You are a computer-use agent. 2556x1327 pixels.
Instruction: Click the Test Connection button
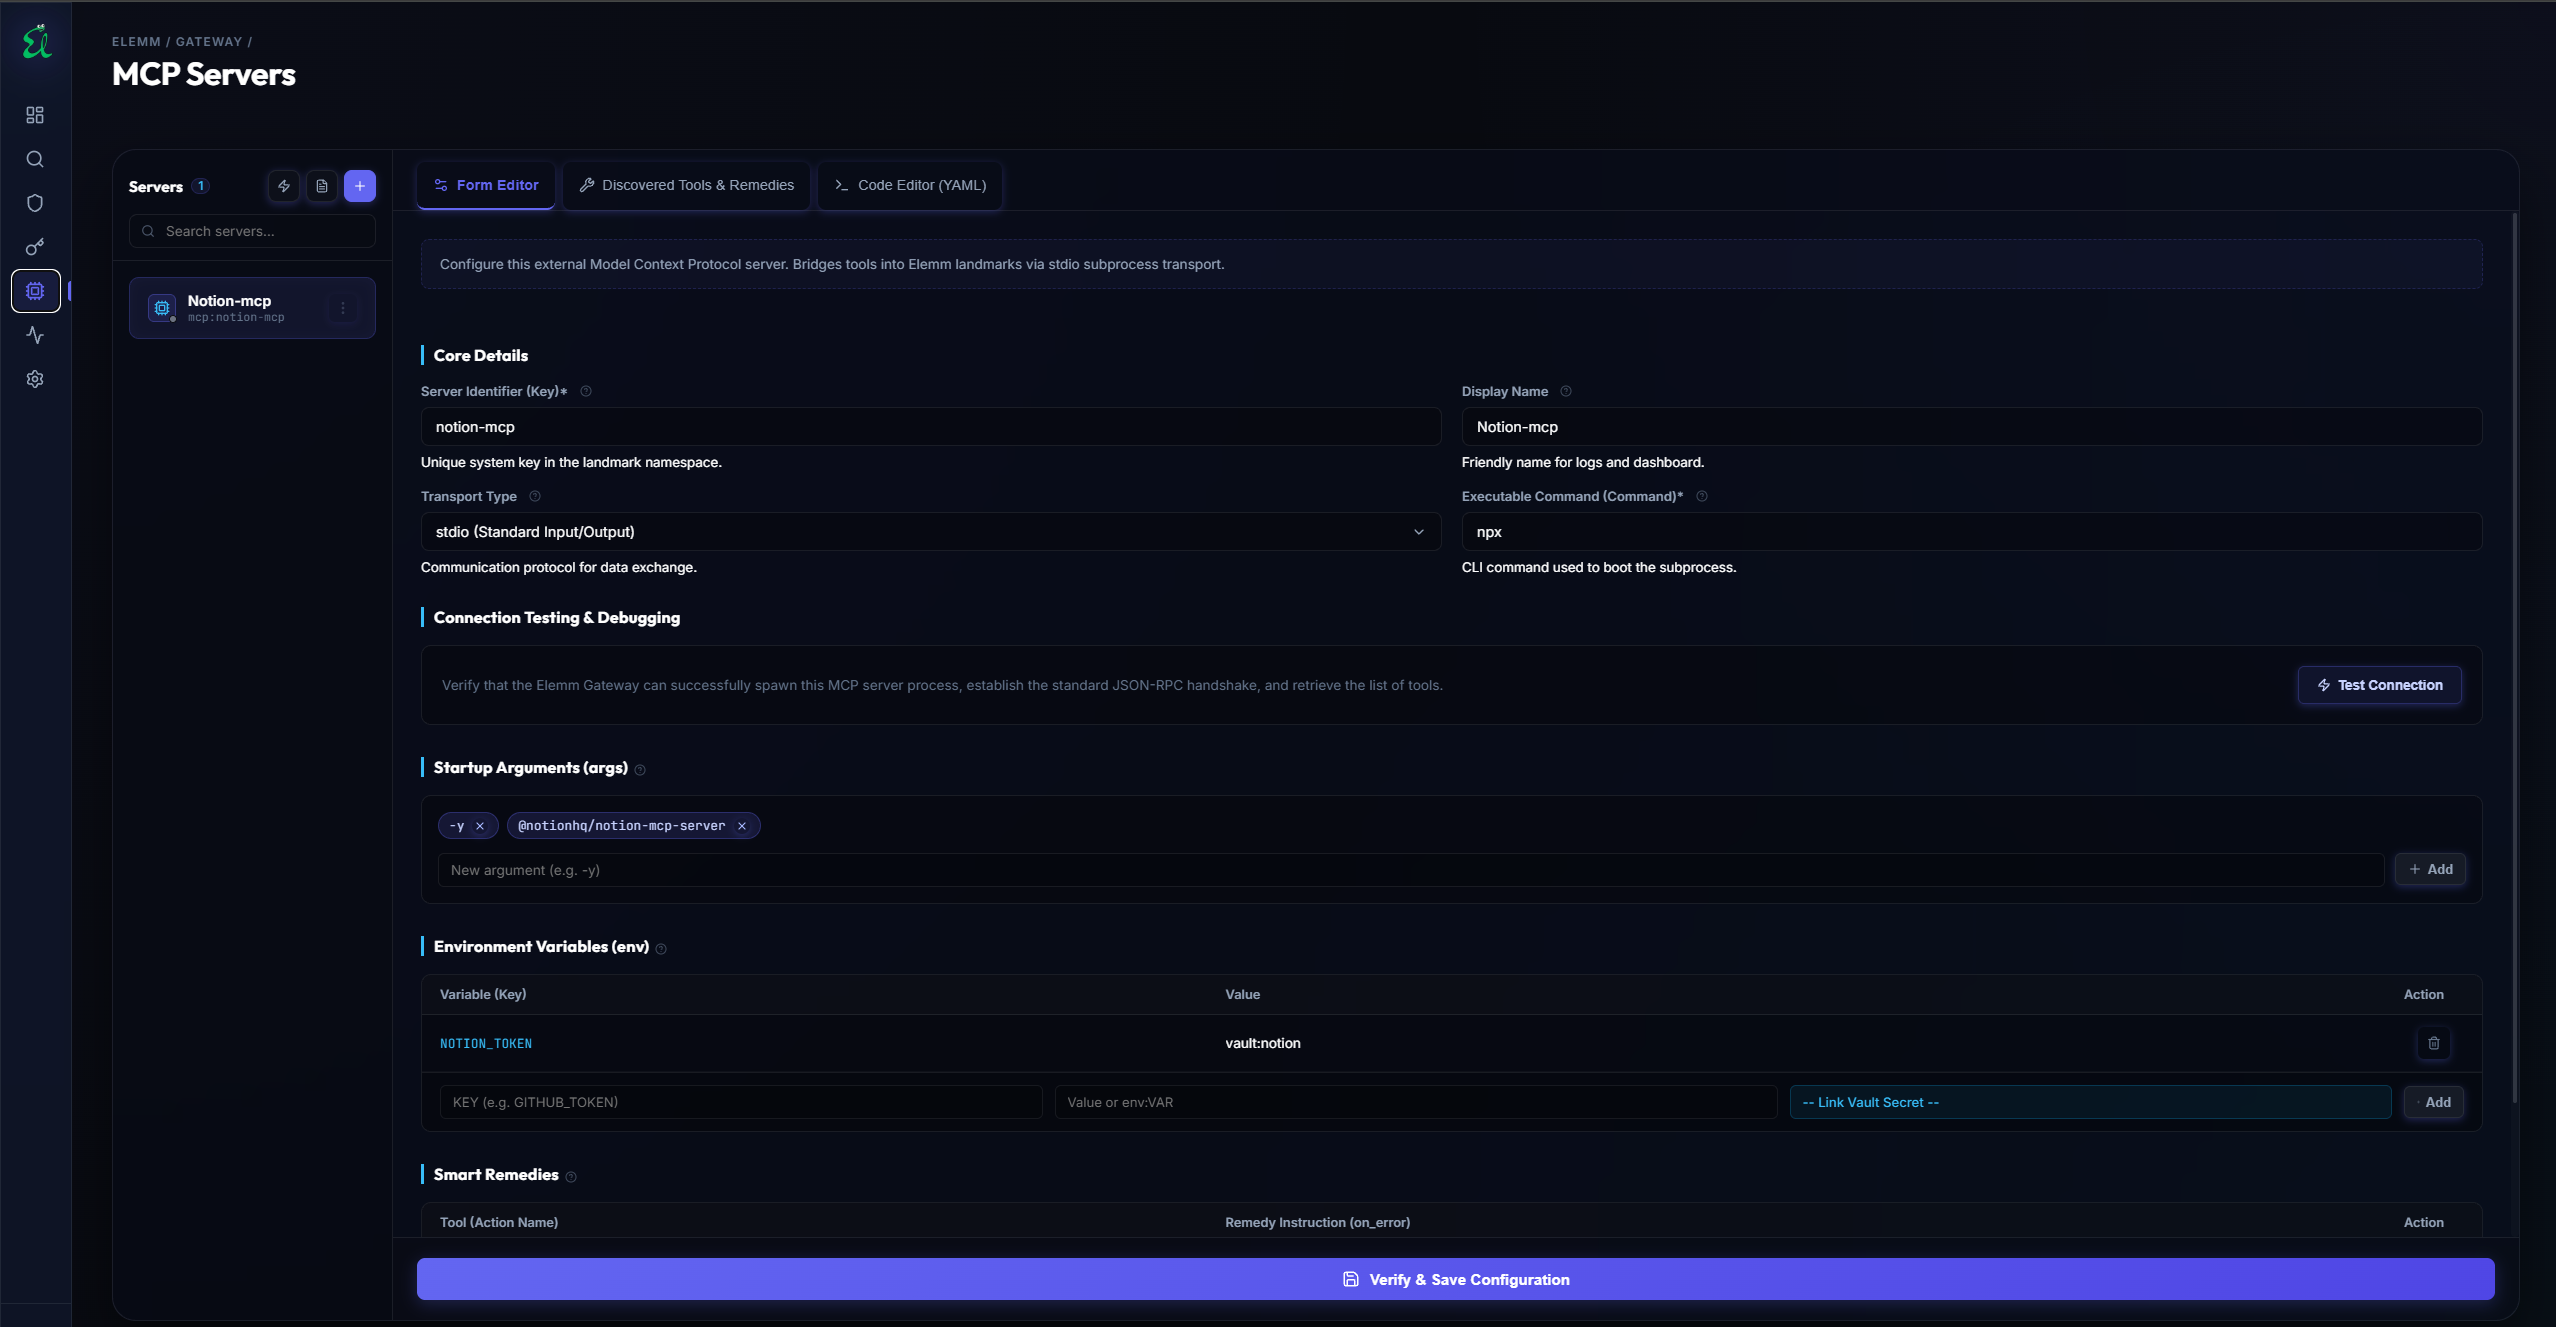(2380, 685)
